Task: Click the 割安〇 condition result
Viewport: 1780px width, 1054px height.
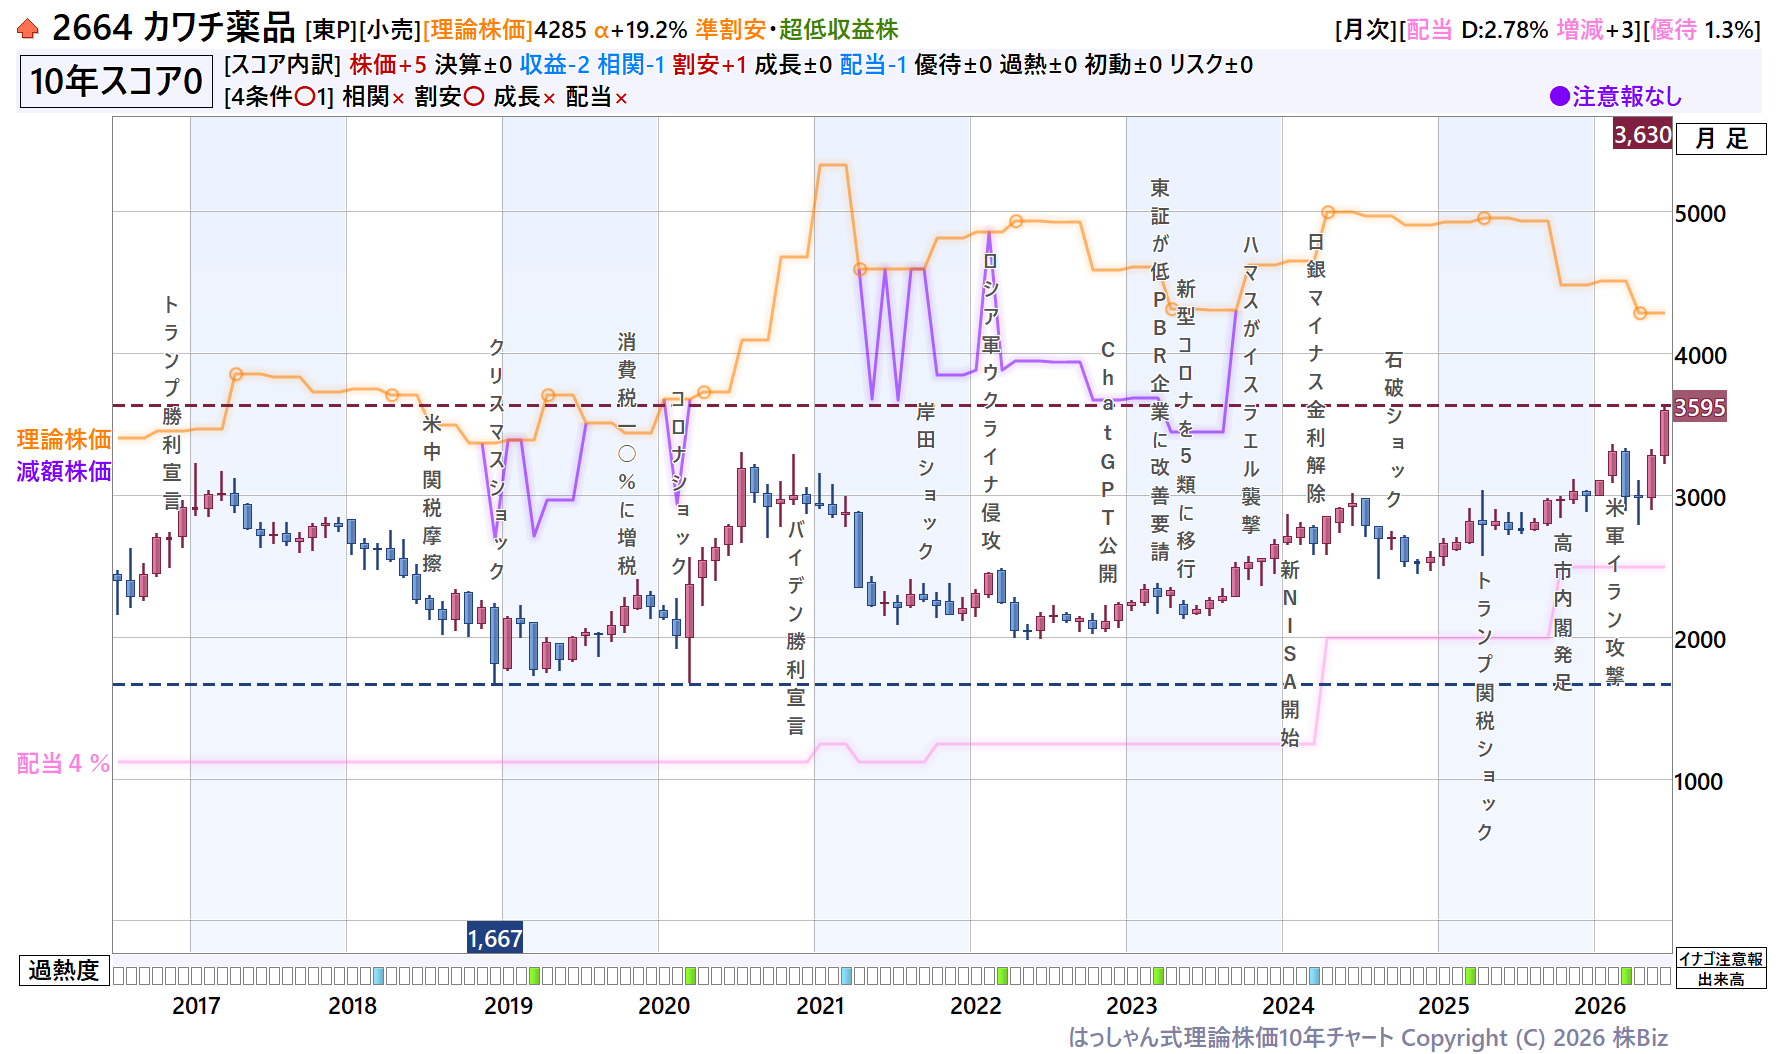Action: tap(450, 97)
